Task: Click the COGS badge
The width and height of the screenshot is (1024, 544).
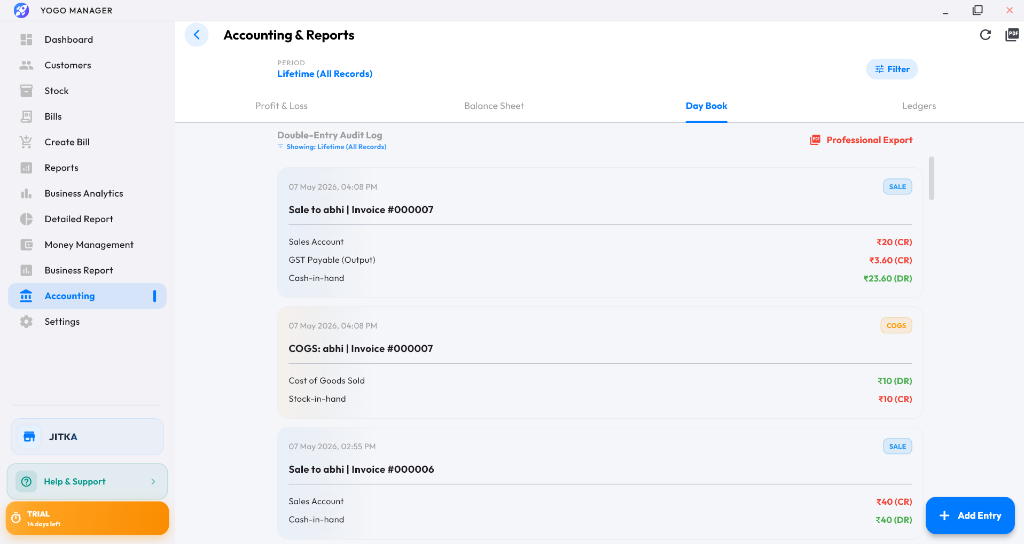Action: (x=896, y=326)
